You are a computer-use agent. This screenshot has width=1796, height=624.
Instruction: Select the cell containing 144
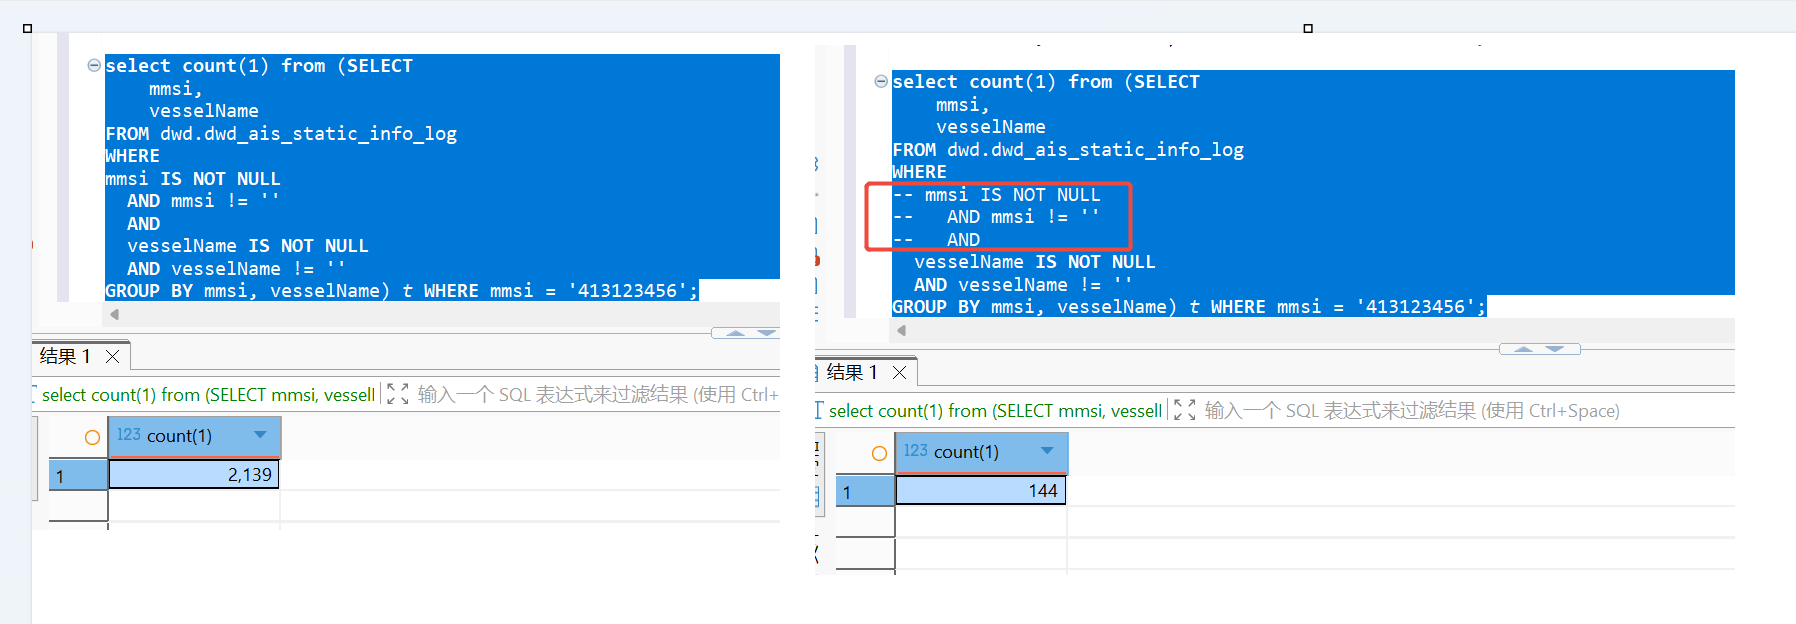980,491
